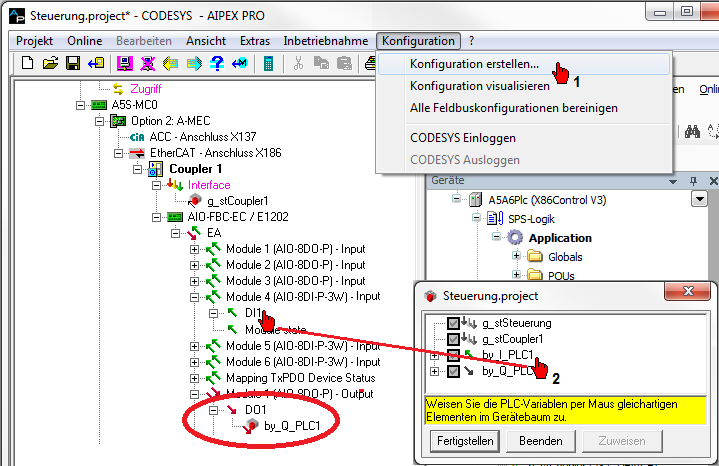This screenshot has width=719, height=466.
Task: Select Module 6 (AIO-8DI-P-3W) - Input
Action: pyautogui.click(x=303, y=362)
